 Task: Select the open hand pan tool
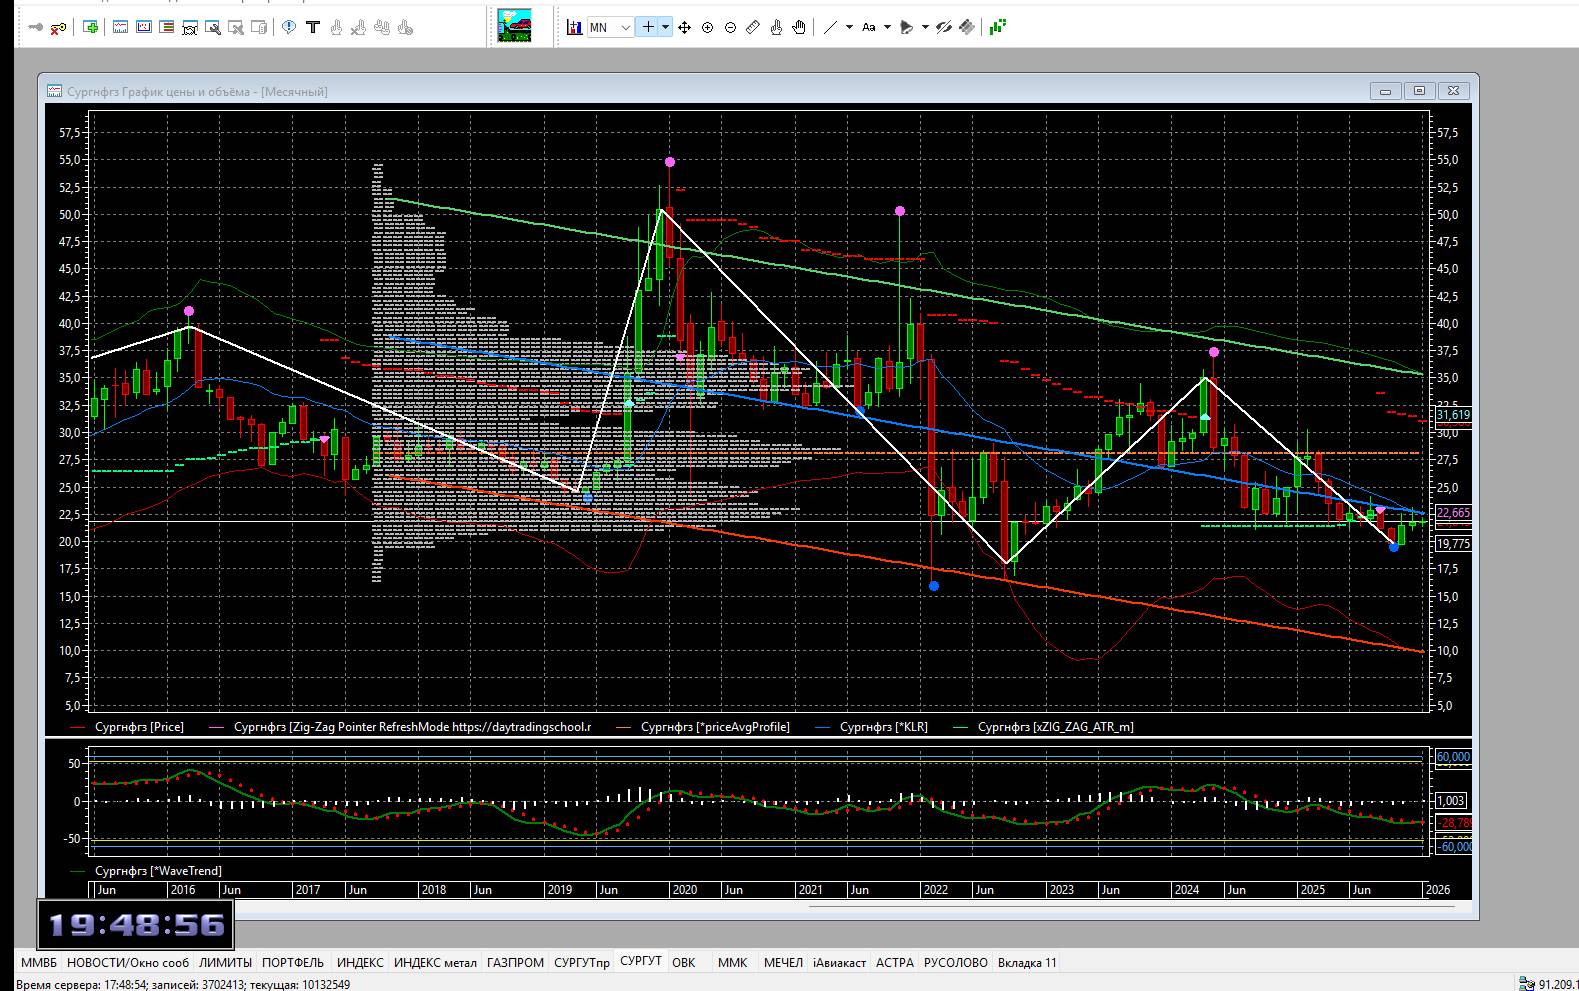(x=799, y=27)
